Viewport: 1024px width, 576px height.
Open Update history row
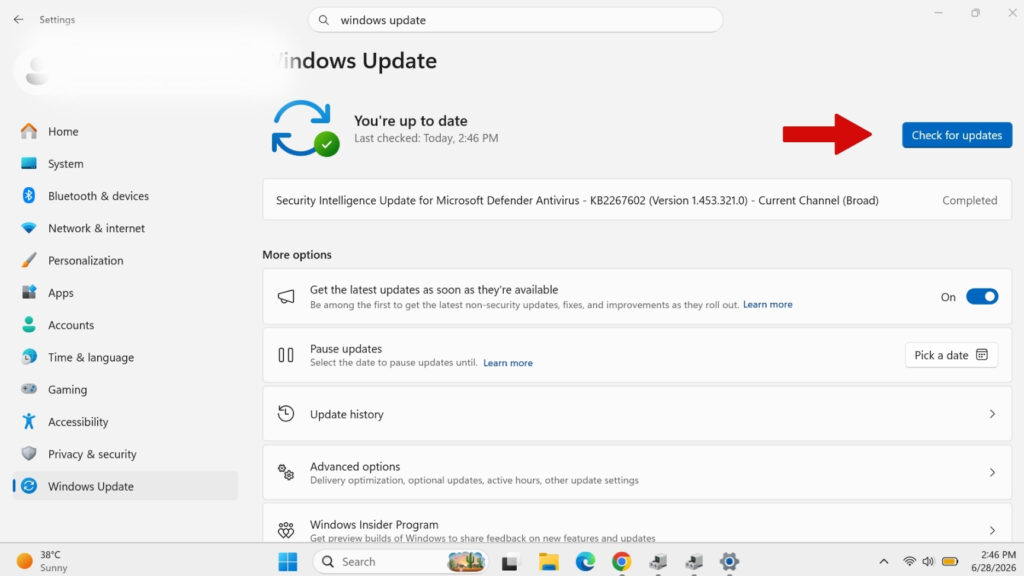point(637,414)
